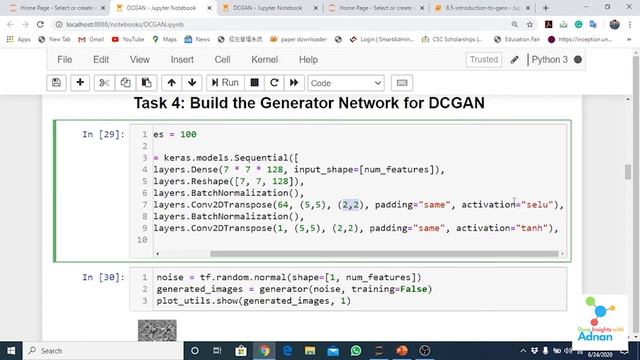The width and height of the screenshot is (640, 360).
Task: Open the Maps bookmark
Action: tap(164, 39)
